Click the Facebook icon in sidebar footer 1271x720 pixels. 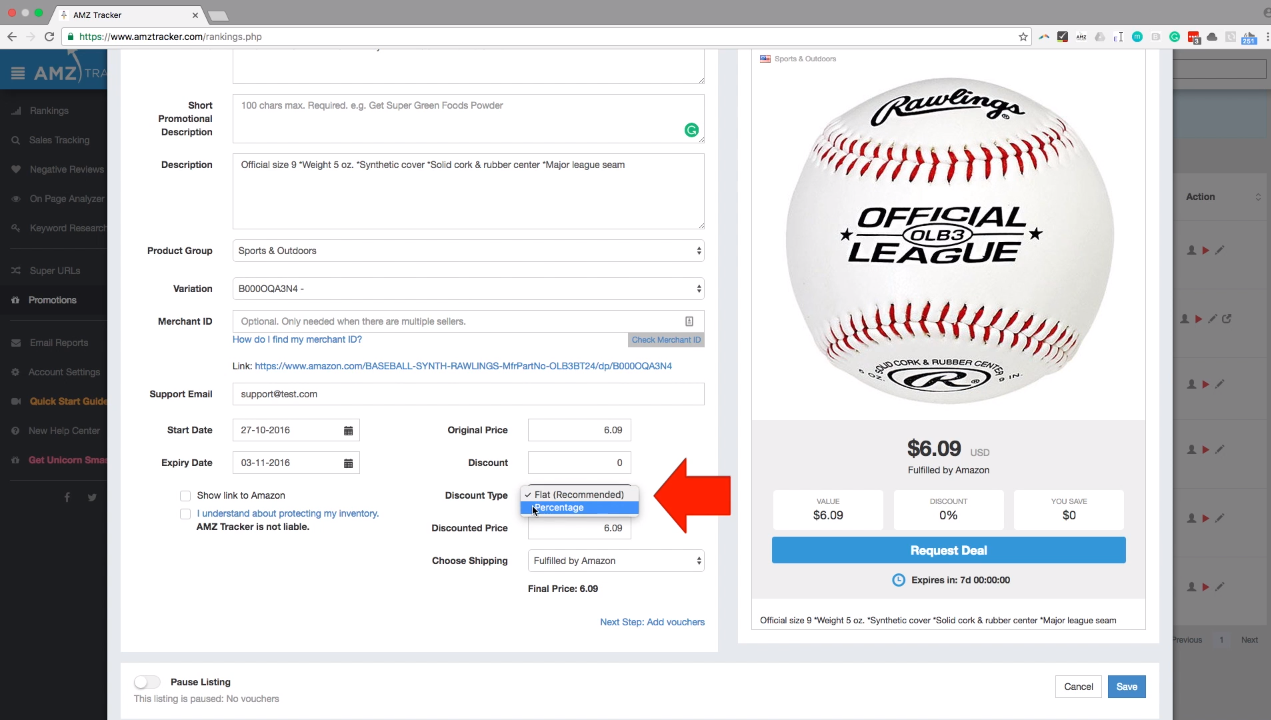[68, 497]
